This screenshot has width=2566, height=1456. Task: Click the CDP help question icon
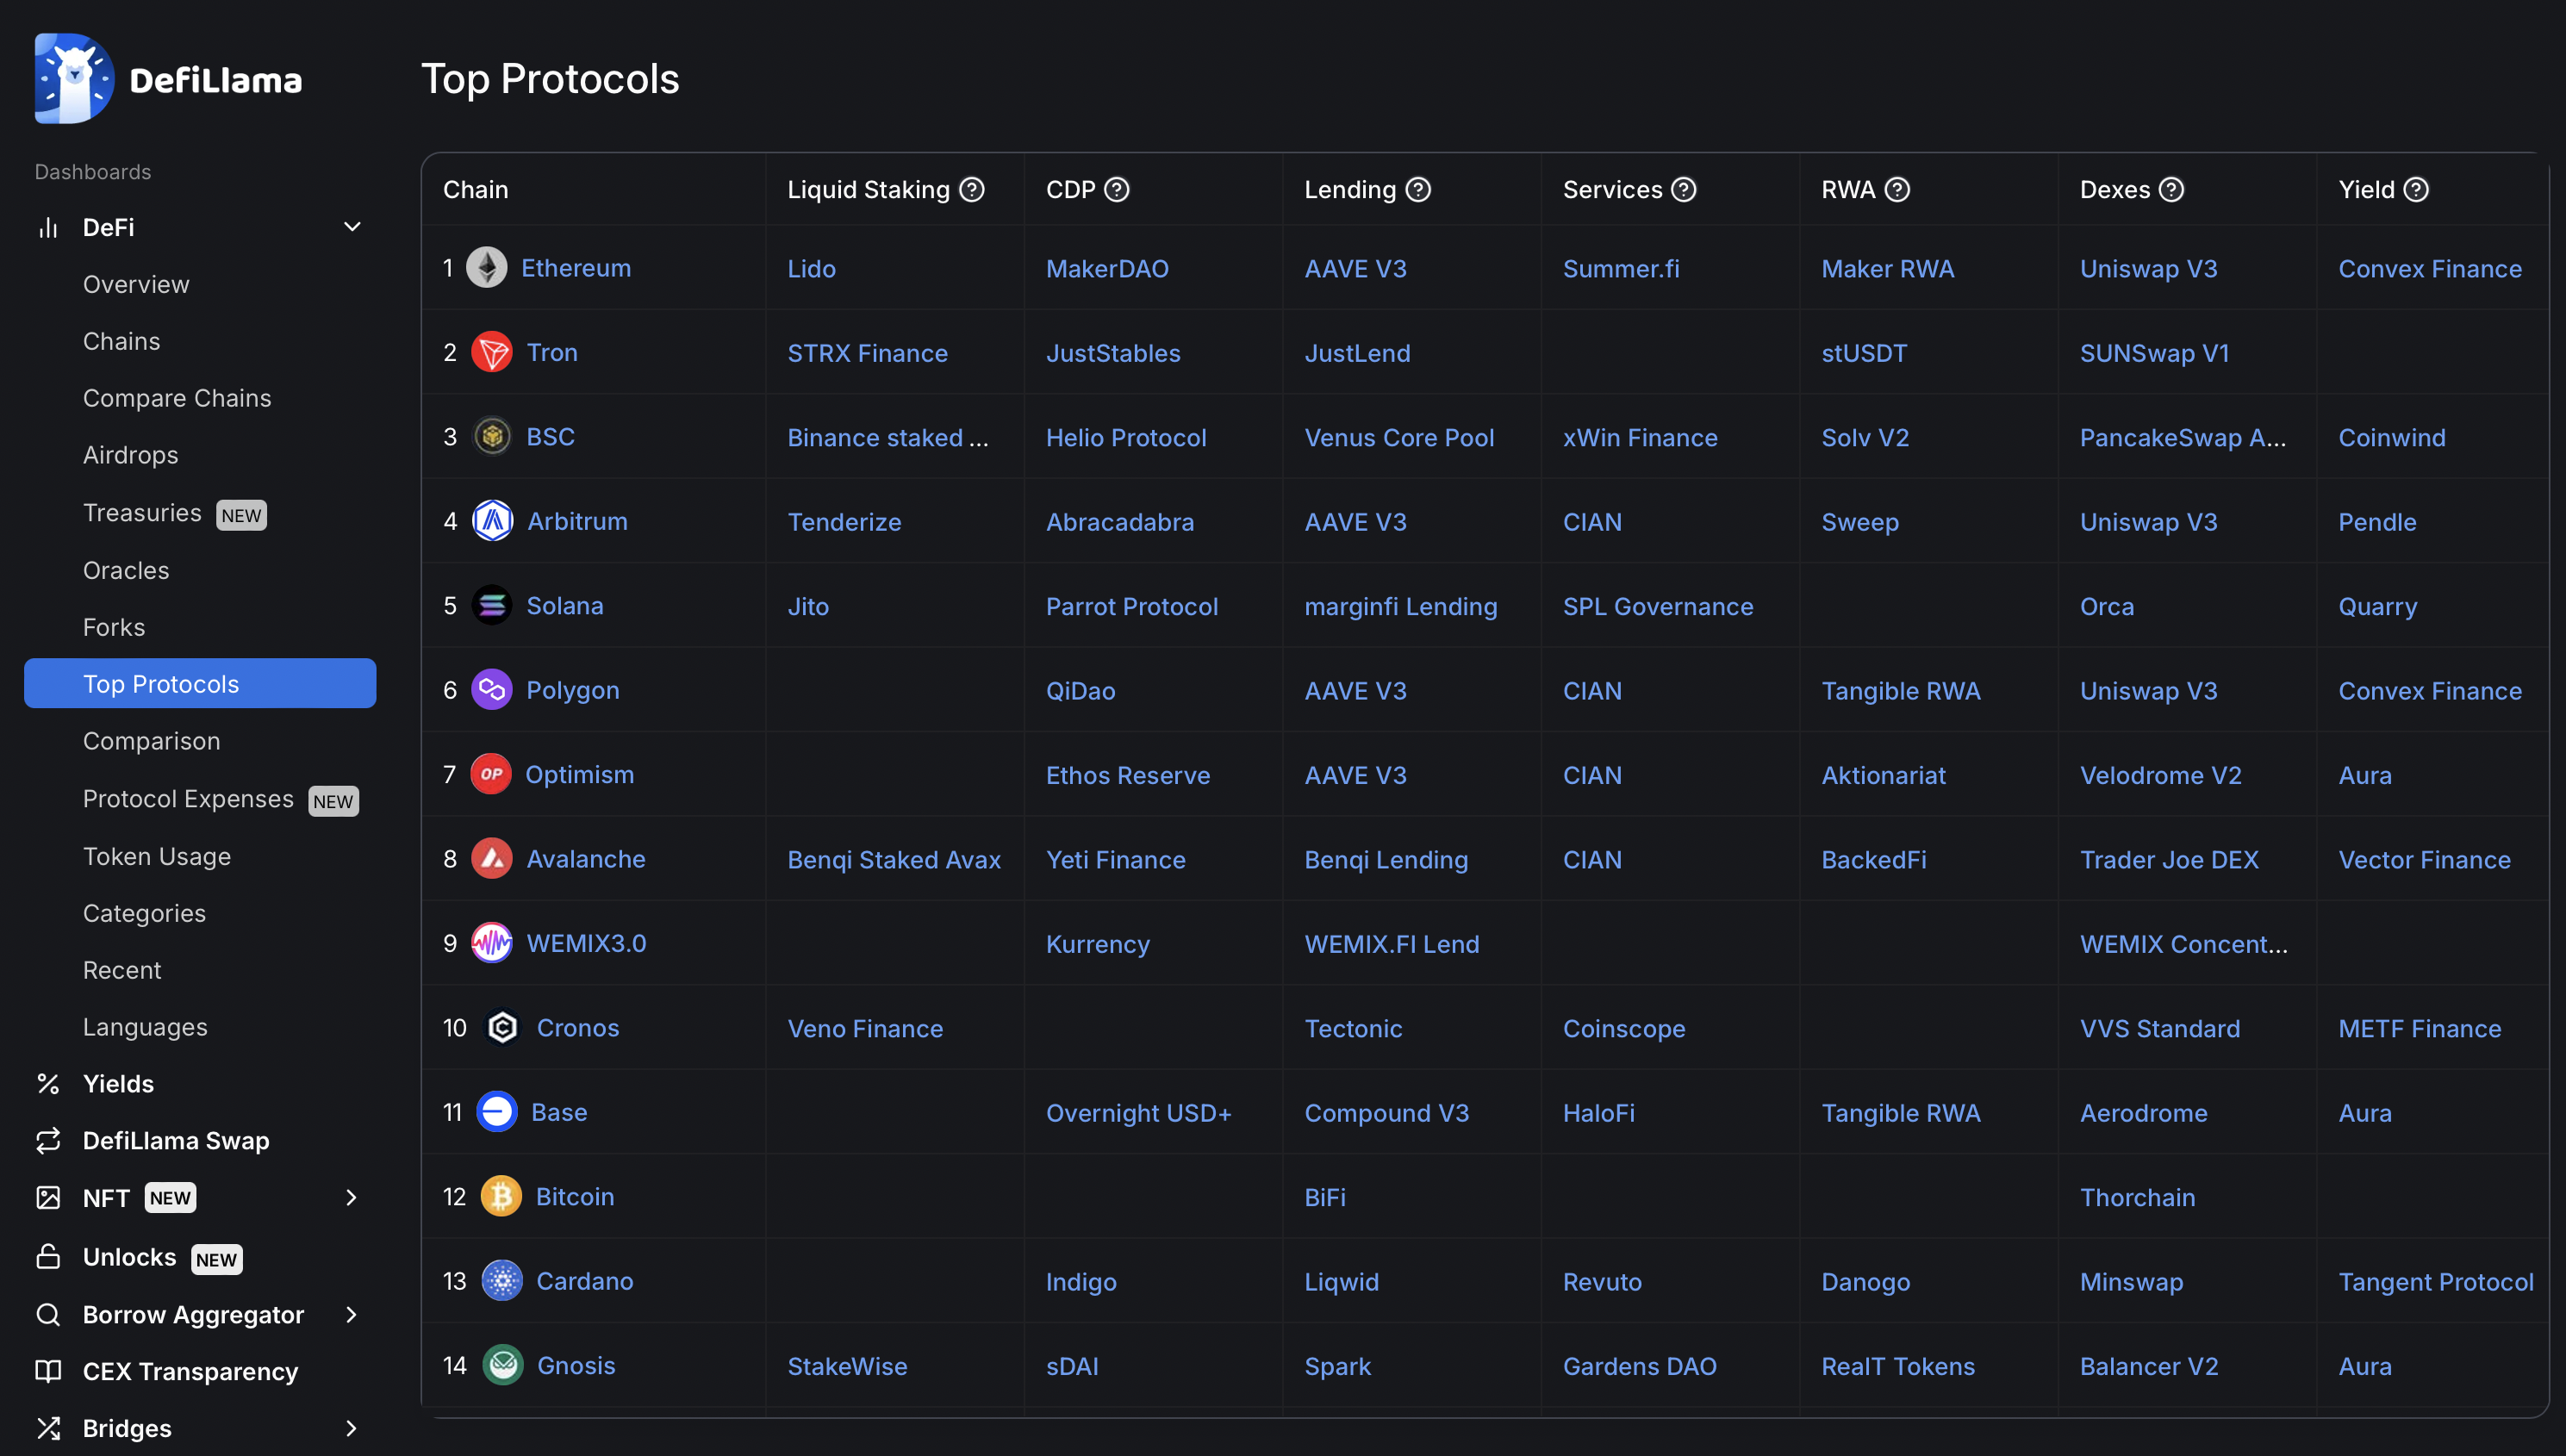tap(1117, 189)
